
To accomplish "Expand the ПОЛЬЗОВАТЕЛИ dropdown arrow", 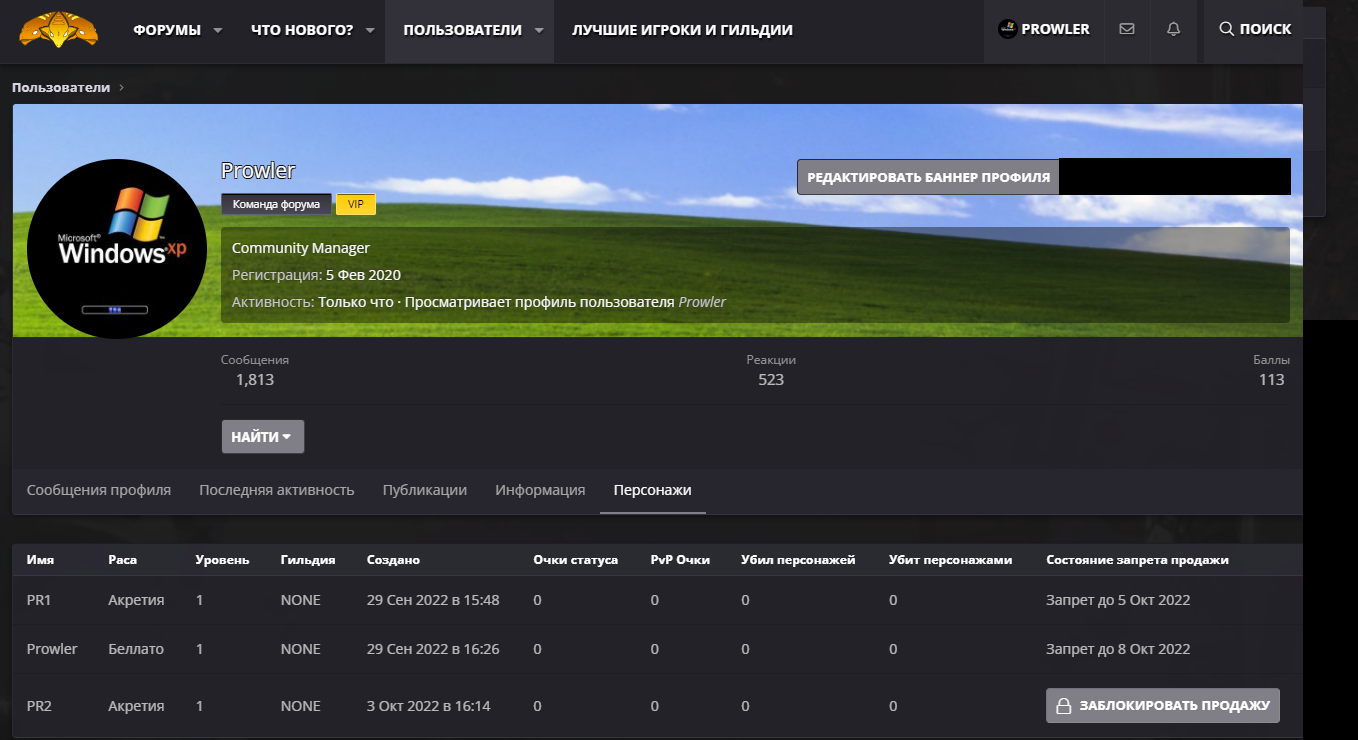I will [539, 30].
